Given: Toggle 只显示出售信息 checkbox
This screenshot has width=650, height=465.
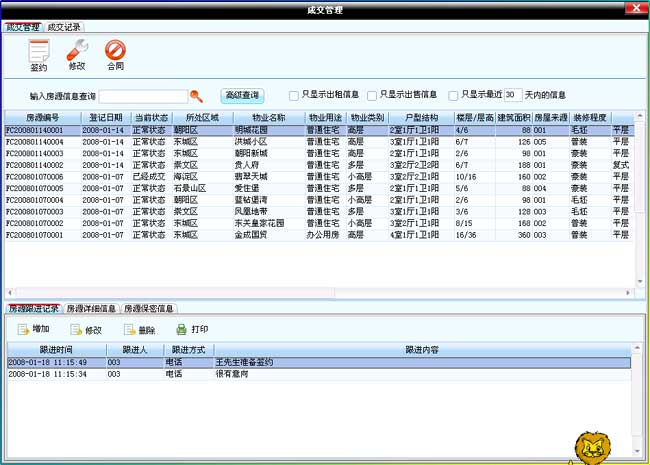Looking at the screenshot, I should [x=372, y=96].
